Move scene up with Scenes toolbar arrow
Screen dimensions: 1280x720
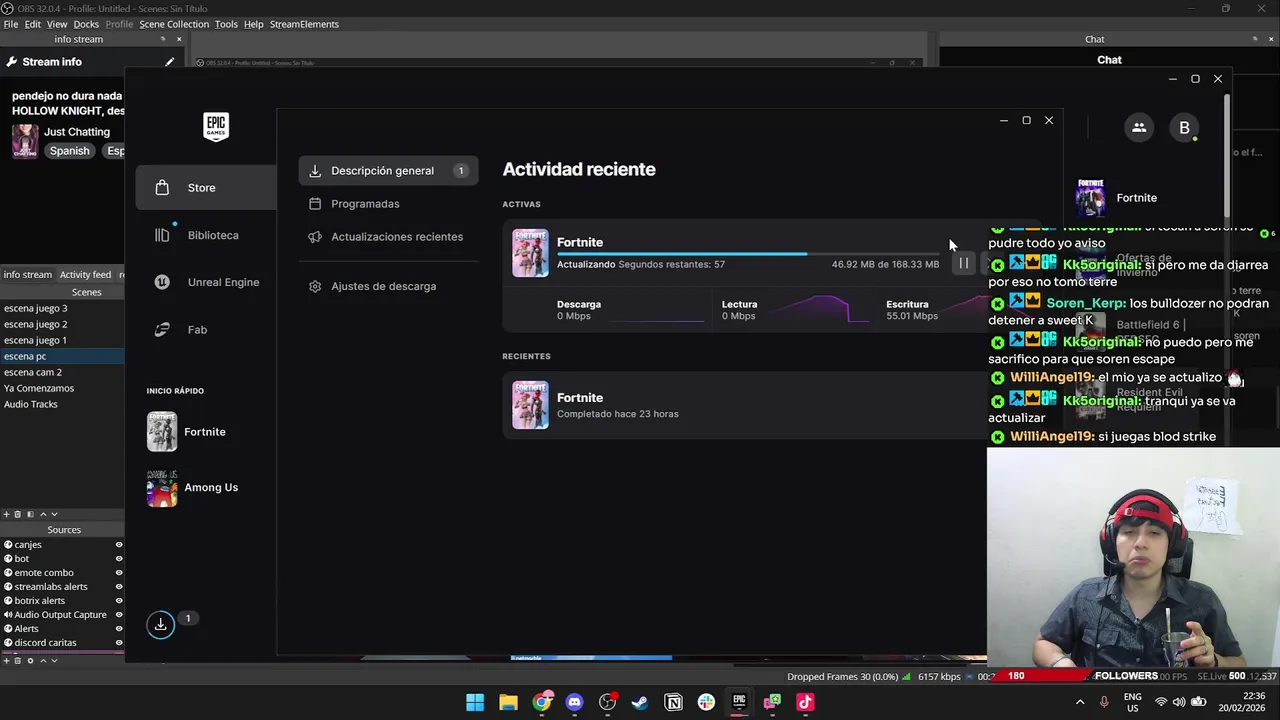click(42, 514)
